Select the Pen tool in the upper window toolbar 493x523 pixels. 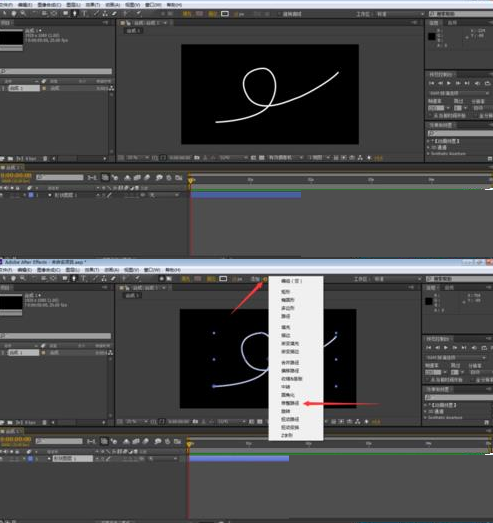75,13
